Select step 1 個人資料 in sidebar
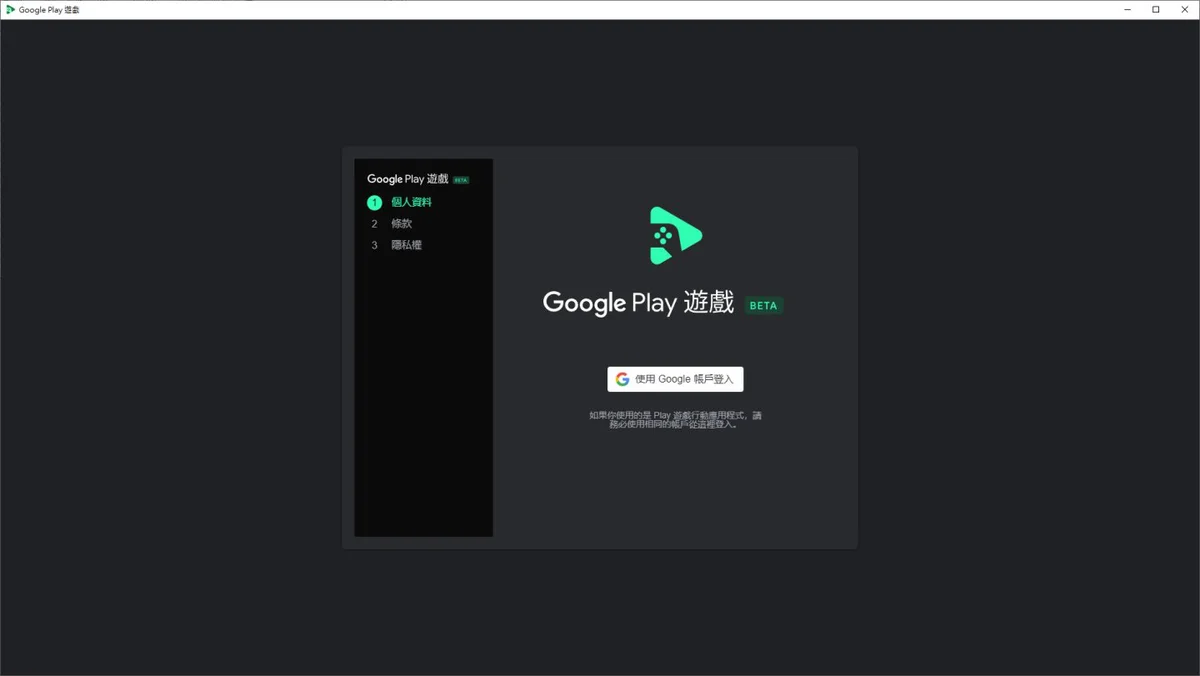 400,202
